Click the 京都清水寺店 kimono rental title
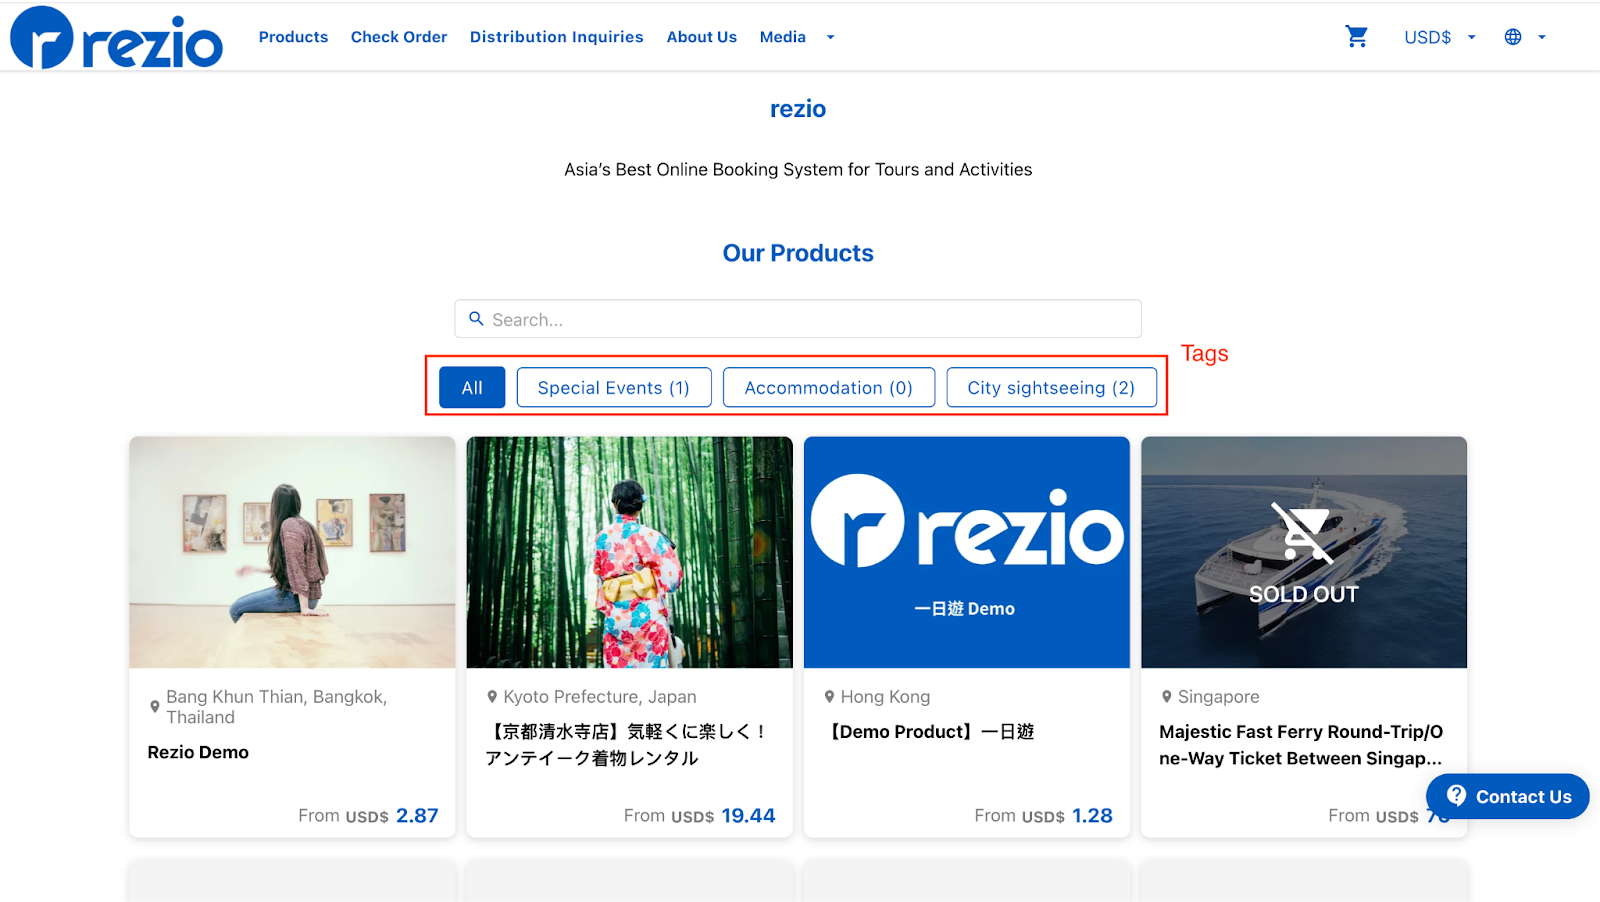 pos(626,745)
